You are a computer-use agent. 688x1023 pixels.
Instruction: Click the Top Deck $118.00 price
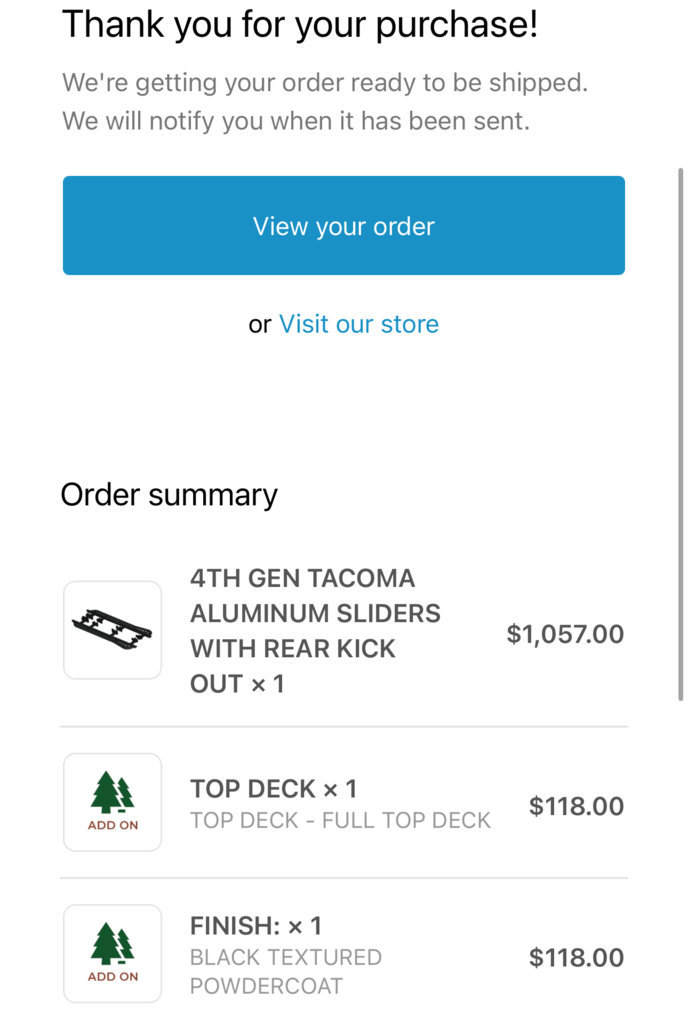(576, 806)
